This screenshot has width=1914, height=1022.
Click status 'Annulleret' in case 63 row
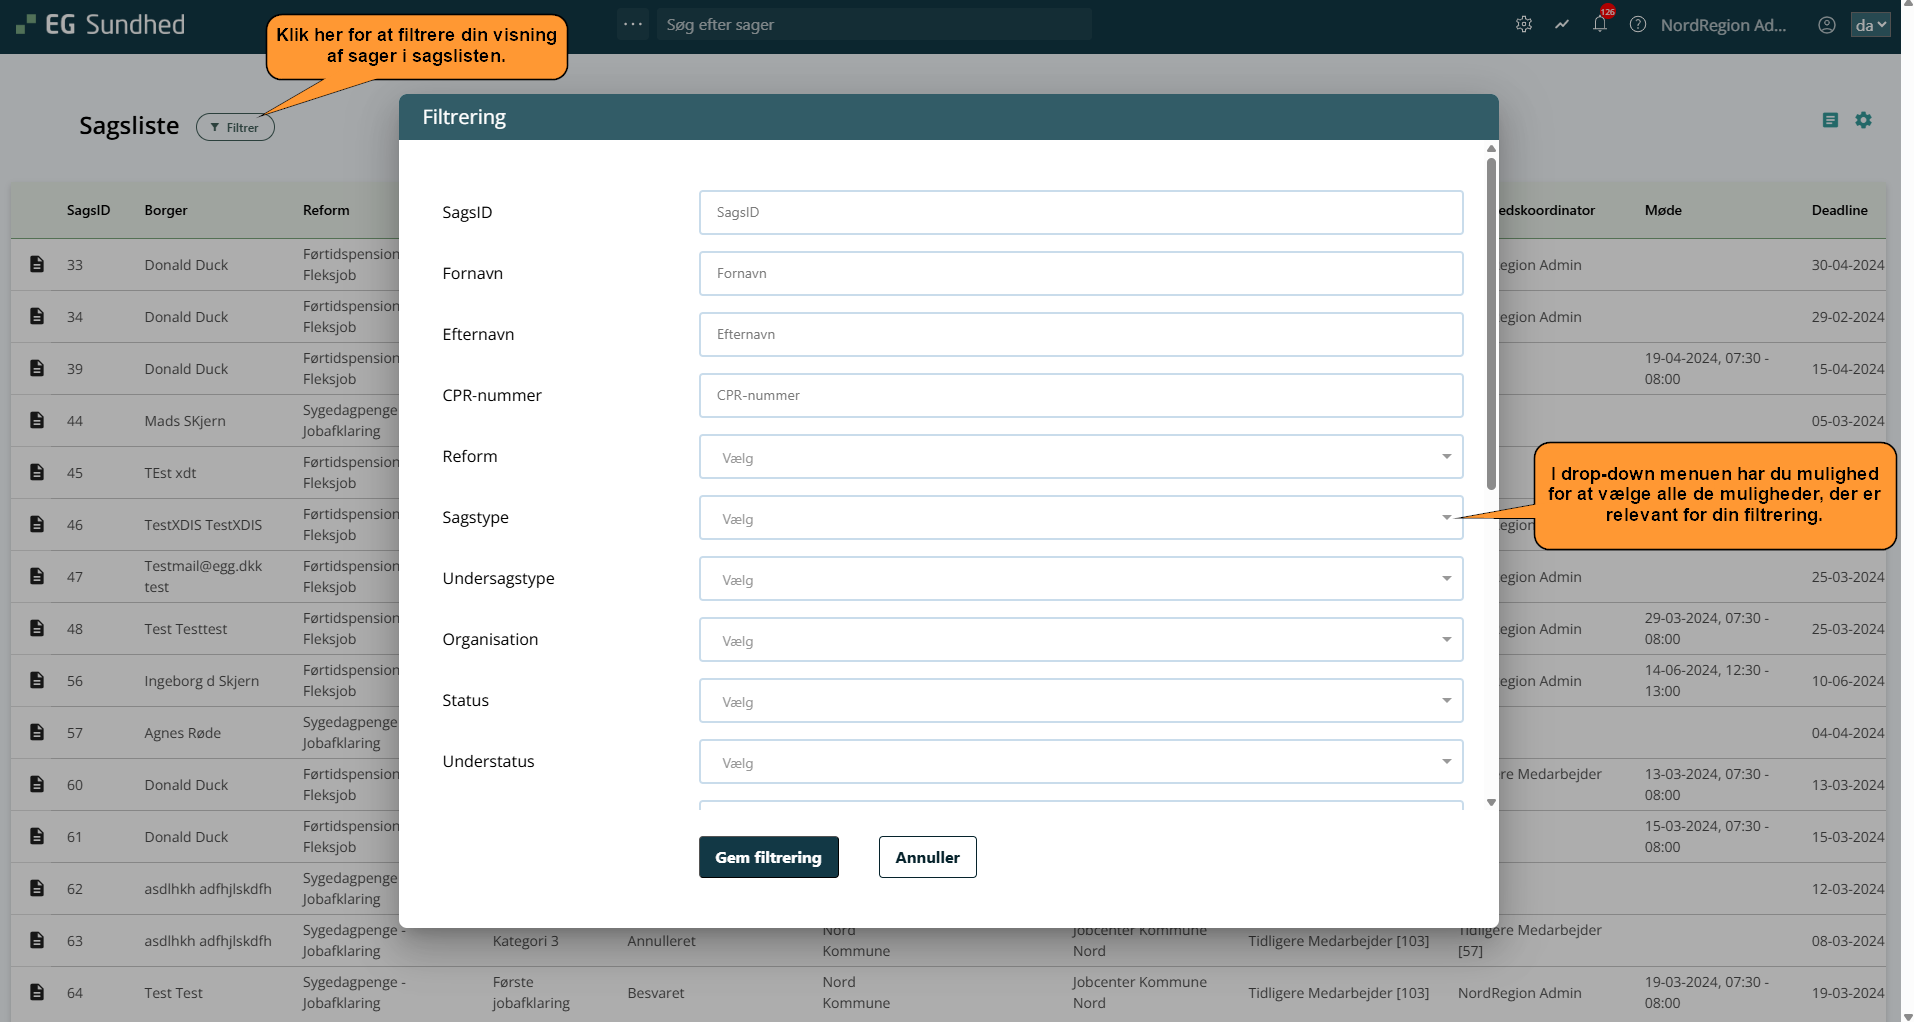pos(661,941)
